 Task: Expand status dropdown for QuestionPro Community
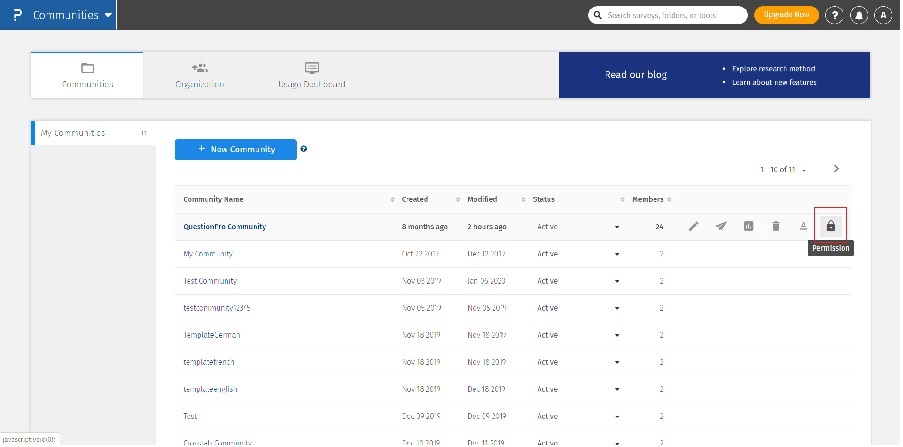616,227
